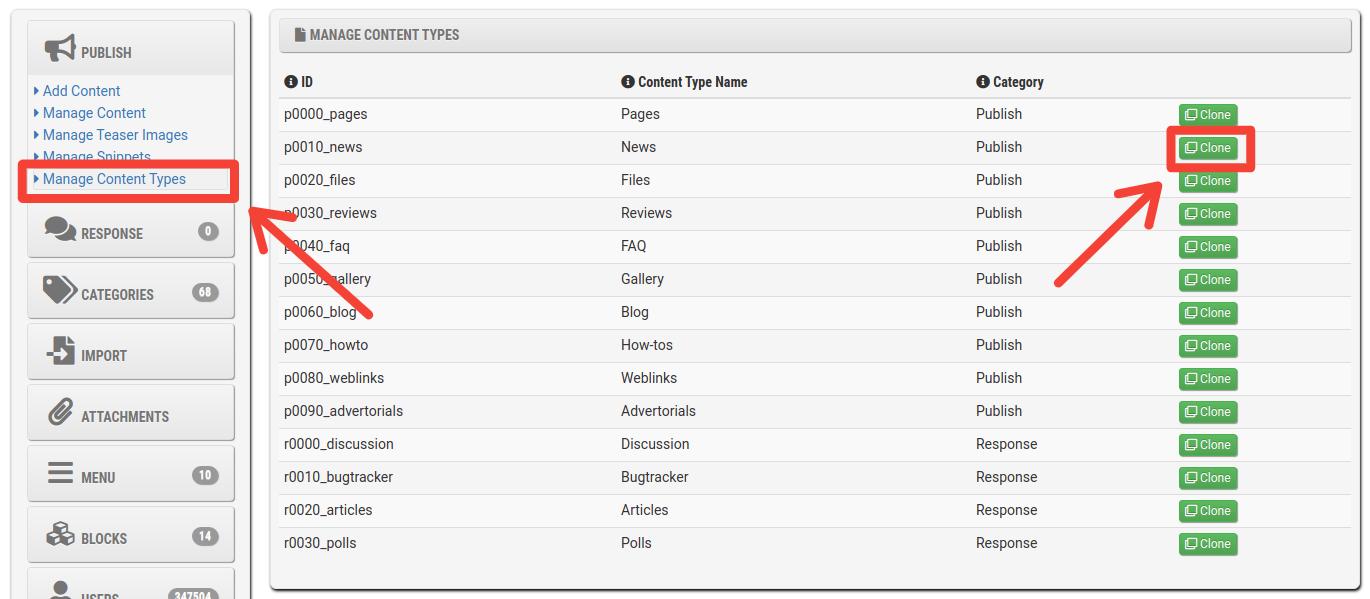Clone the r0030_polls content type
The height and width of the screenshot is (599, 1370).
pyautogui.click(x=1208, y=544)
